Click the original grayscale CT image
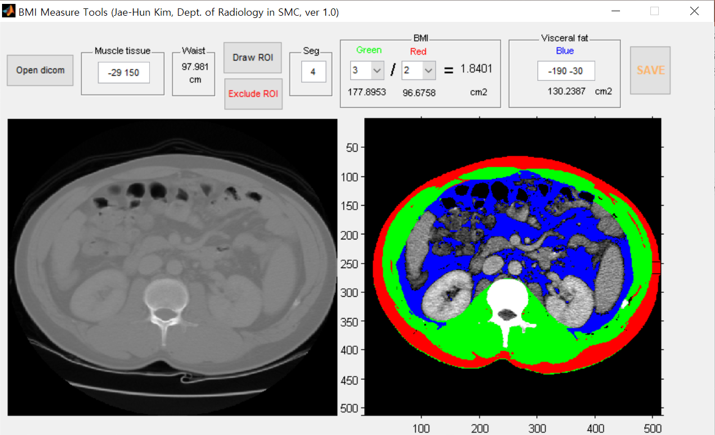This screenshot has height=435, width=715. [170, 265]
